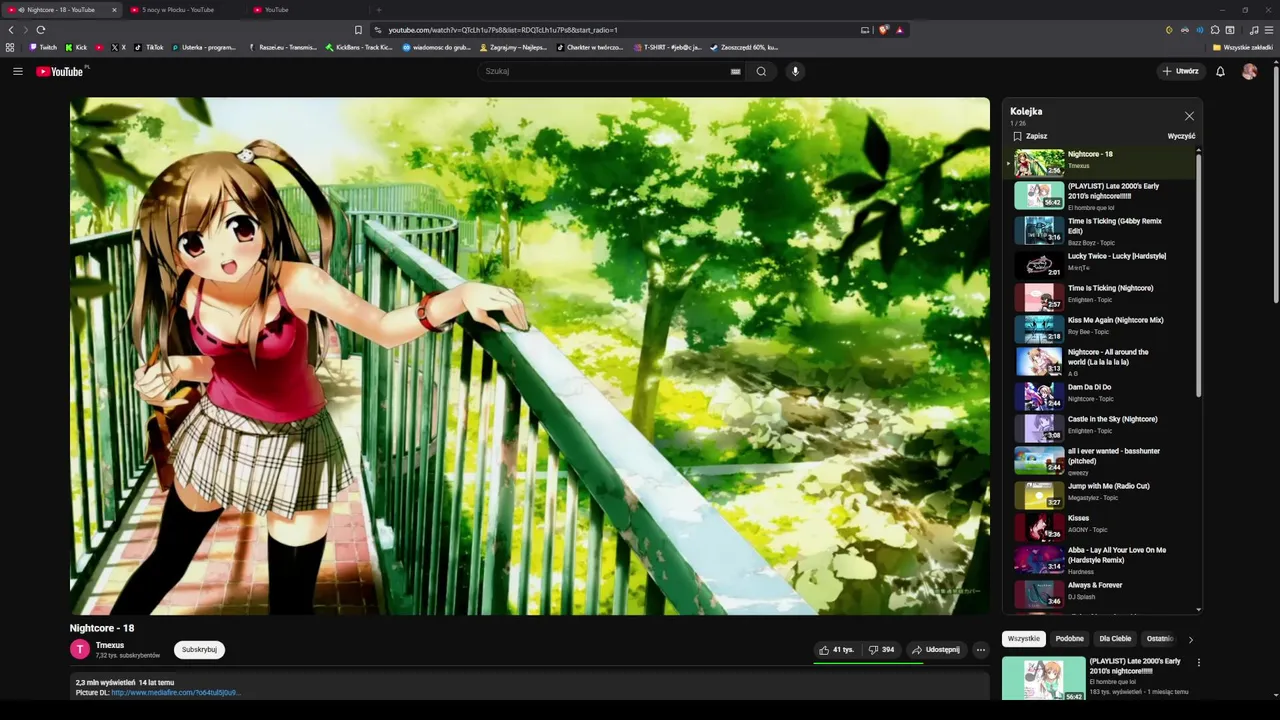
Task: Open the Tmexus channel name link
Action: 110,645
